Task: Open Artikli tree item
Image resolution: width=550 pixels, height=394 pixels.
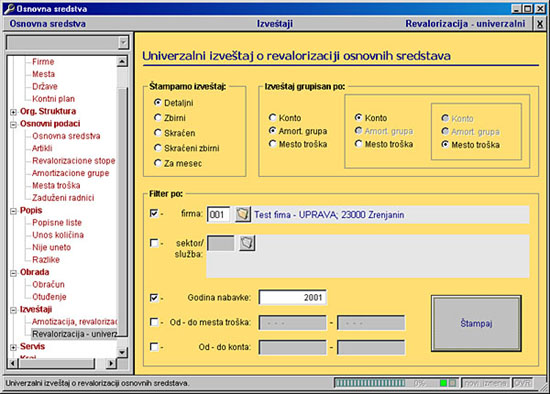Action: [42, 148]
